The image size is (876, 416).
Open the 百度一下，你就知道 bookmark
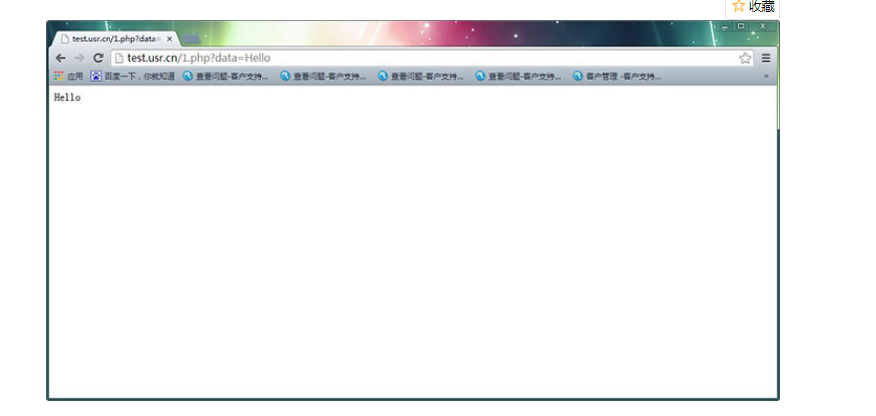tap(132, 76)
